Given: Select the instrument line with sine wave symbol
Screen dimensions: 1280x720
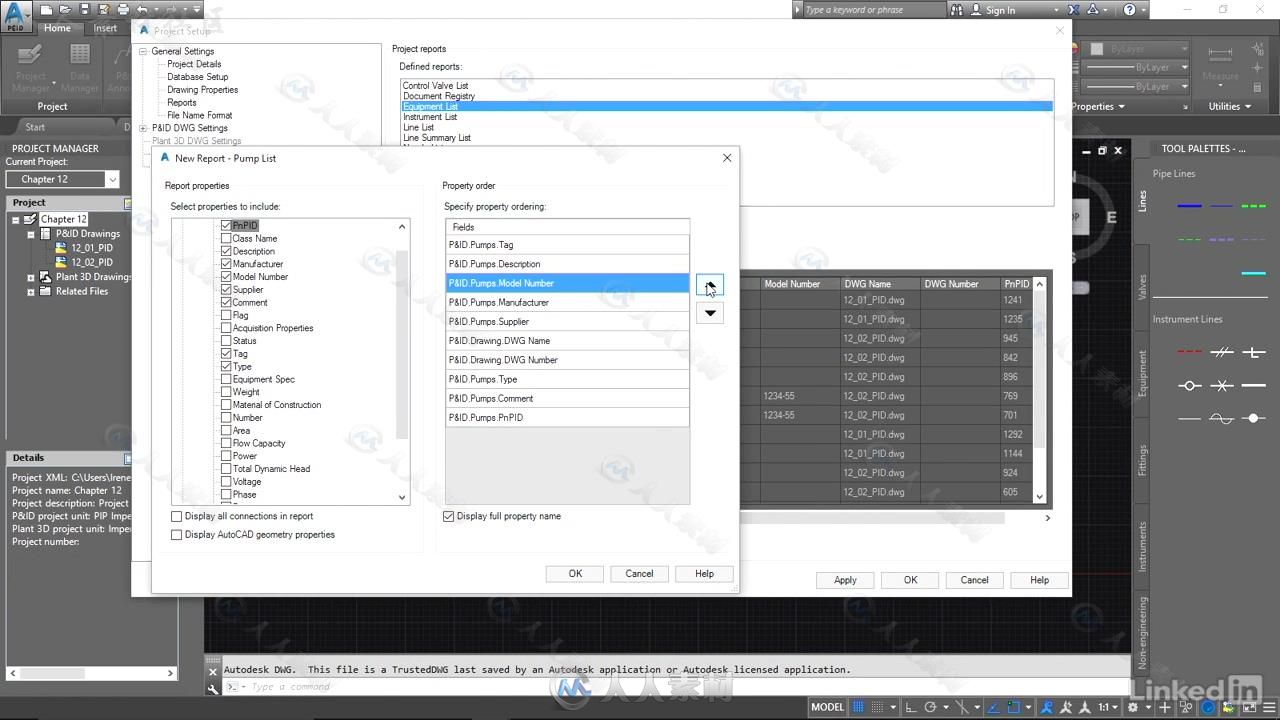Looking at the screenshot, I should 1222,419.
